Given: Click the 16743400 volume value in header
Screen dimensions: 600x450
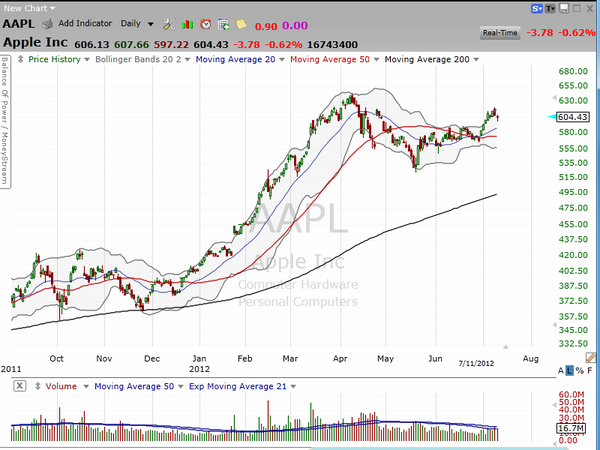Looking at the screenshot, I should [x=333, y=45].
